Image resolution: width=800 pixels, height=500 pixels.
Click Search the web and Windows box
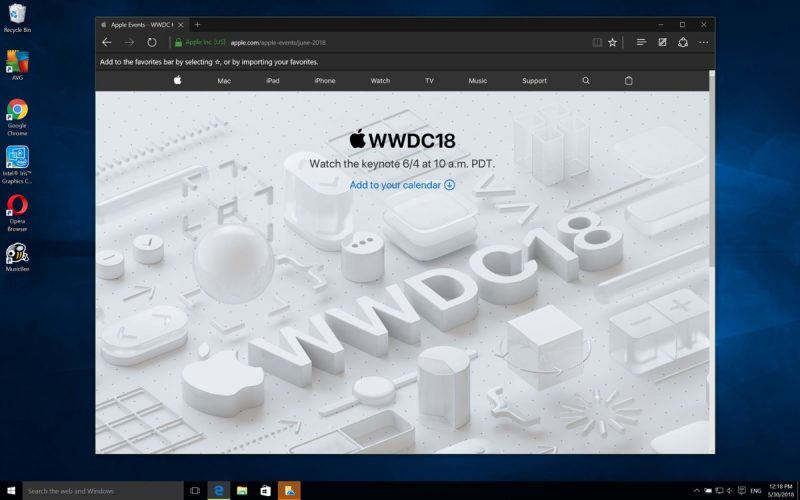(103, 491)
